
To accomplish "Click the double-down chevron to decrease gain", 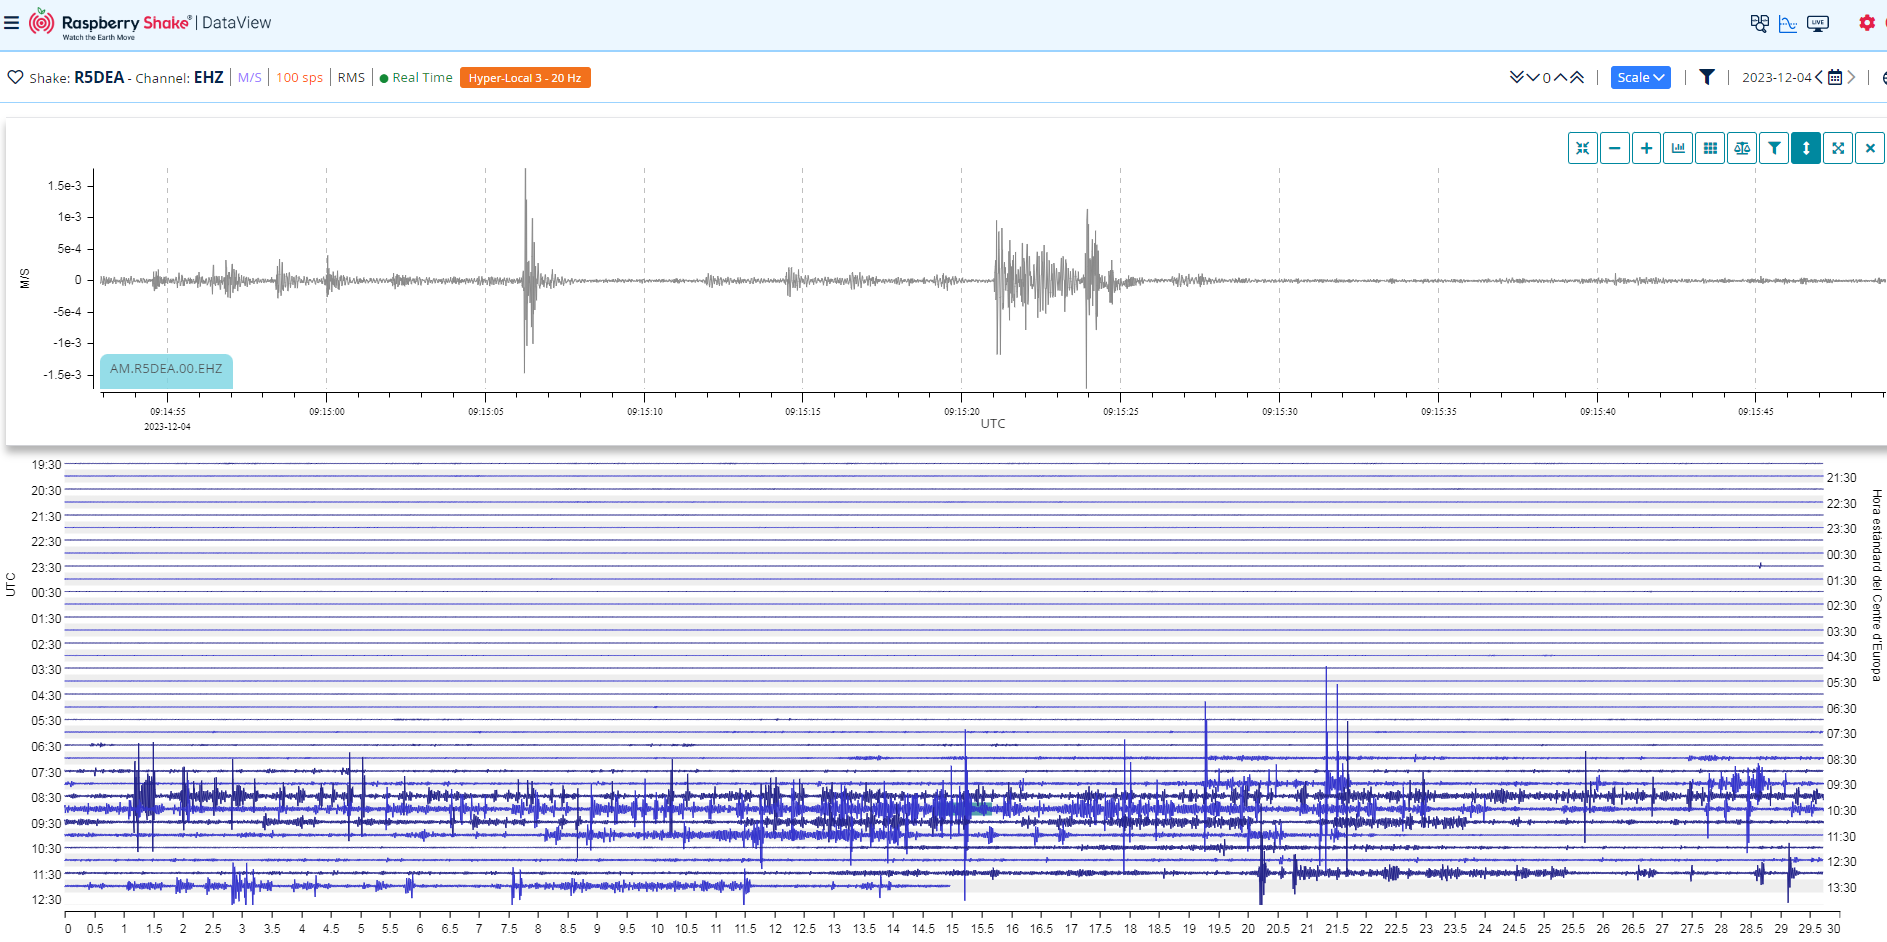I will click(x=1516, y=78).
